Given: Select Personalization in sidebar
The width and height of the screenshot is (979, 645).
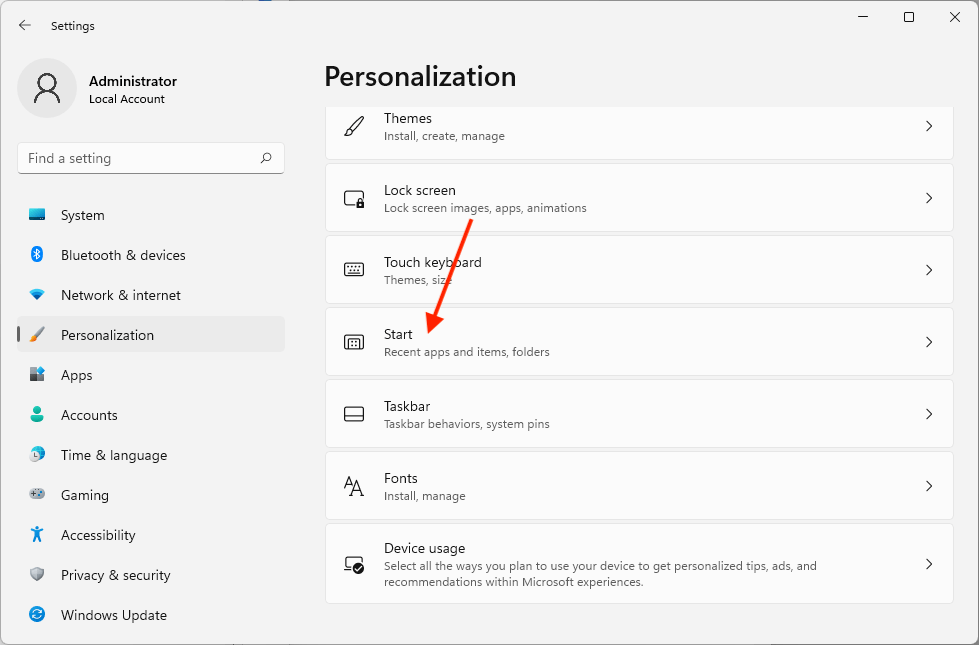Looking at the screenshot, I should [x=151, y=335].
